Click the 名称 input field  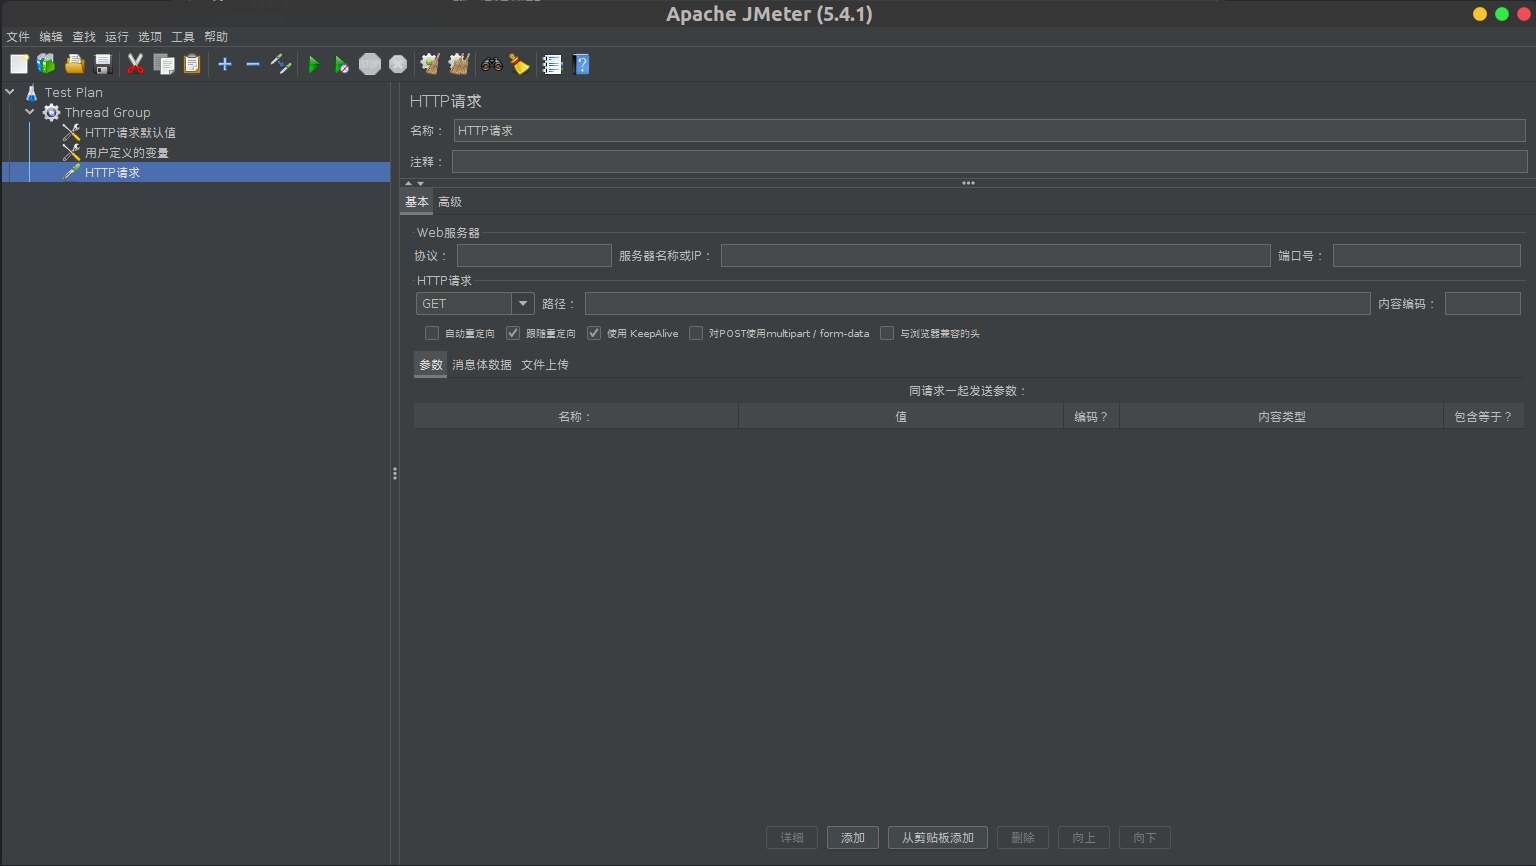coord(989,131)
